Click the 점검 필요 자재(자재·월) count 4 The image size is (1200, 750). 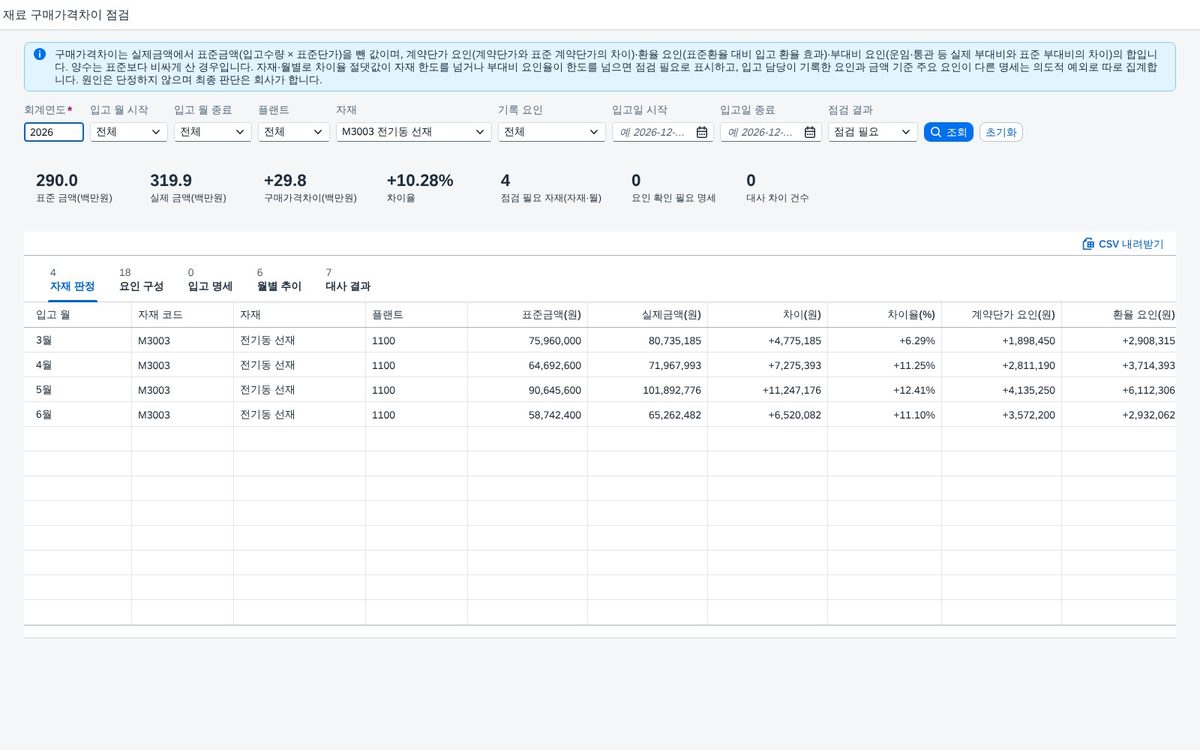pyautogui.click(x=505, y=181)
